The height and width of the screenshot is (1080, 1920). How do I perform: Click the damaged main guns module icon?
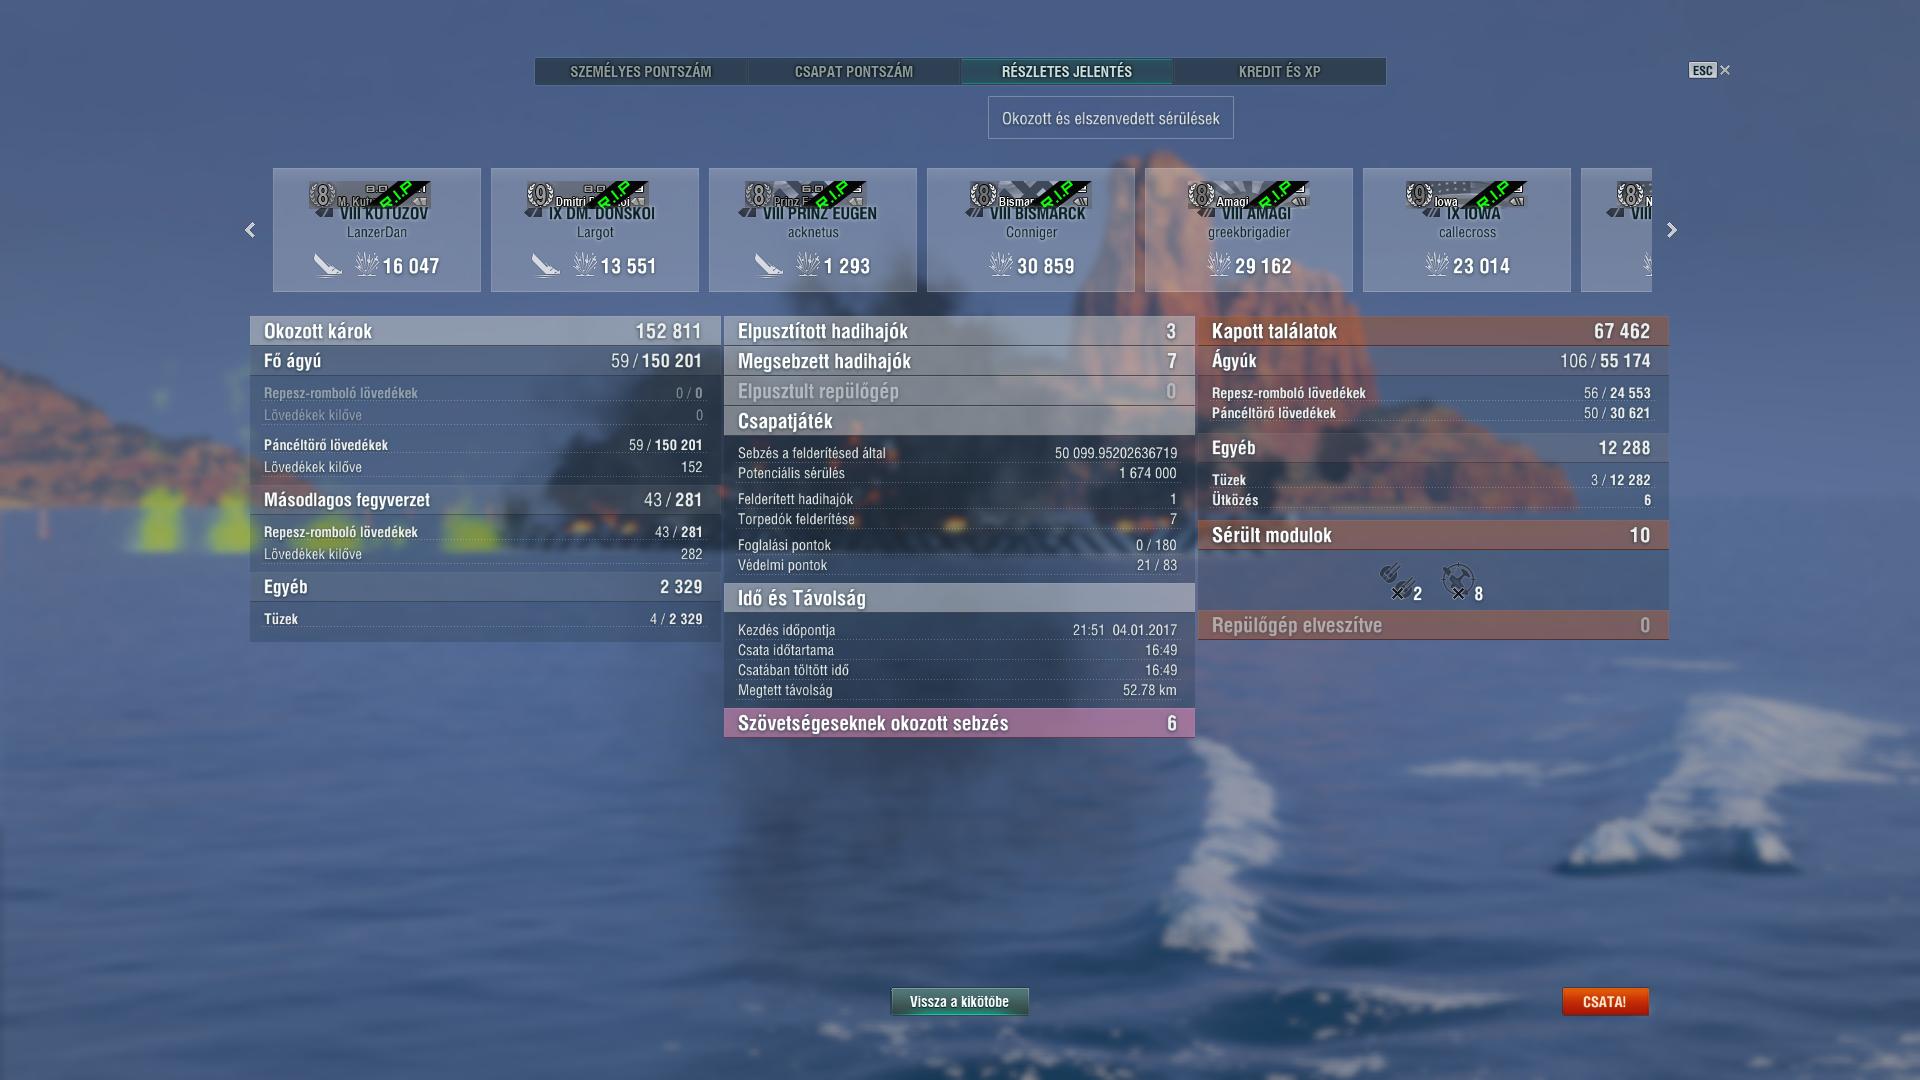tap(1396, 582)
